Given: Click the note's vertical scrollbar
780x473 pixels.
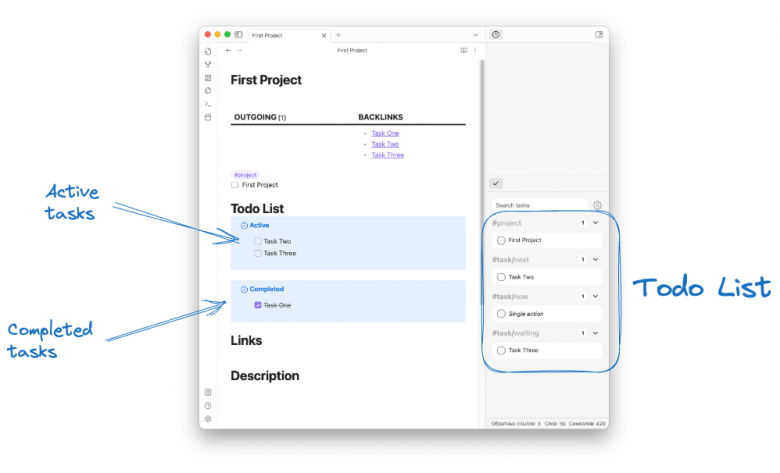Looking at the screenshot, I should (x=482, y=182).
